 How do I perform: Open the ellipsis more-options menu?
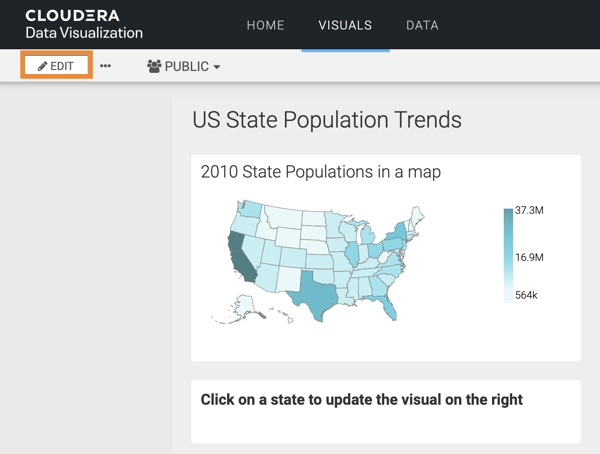pyautogui.click(x=106, y=66)
